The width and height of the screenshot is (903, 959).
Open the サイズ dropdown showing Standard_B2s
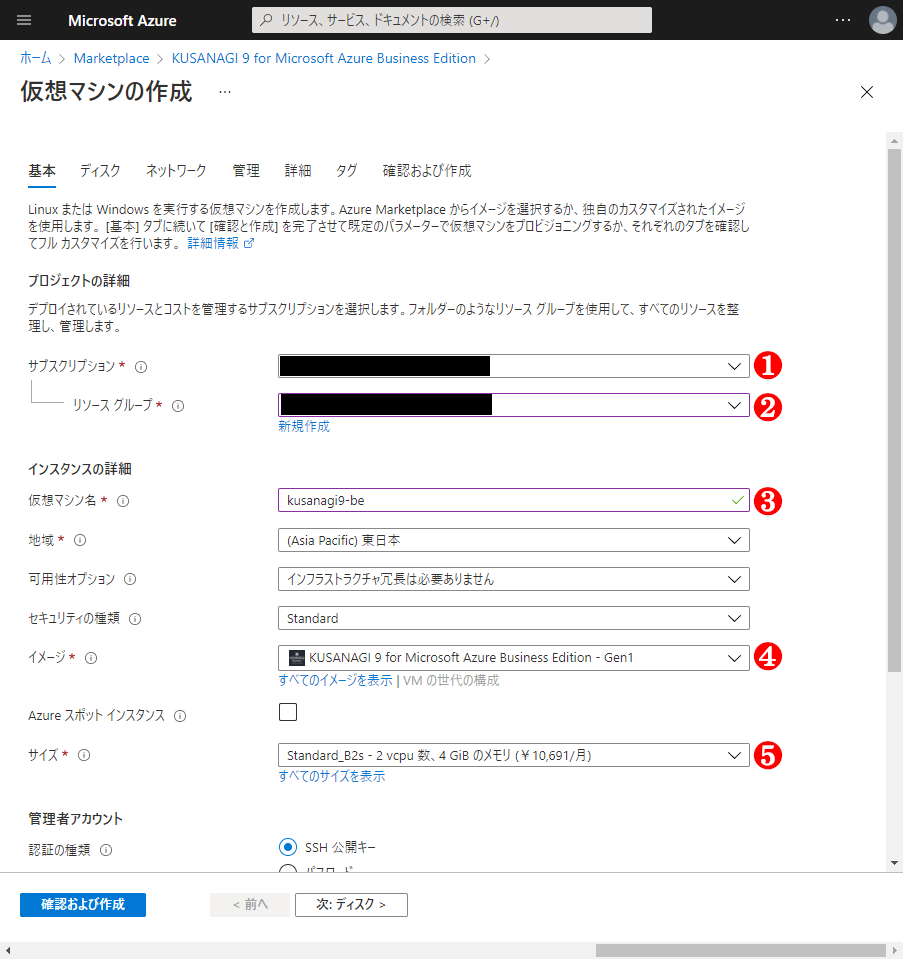(x=514, y=755)
